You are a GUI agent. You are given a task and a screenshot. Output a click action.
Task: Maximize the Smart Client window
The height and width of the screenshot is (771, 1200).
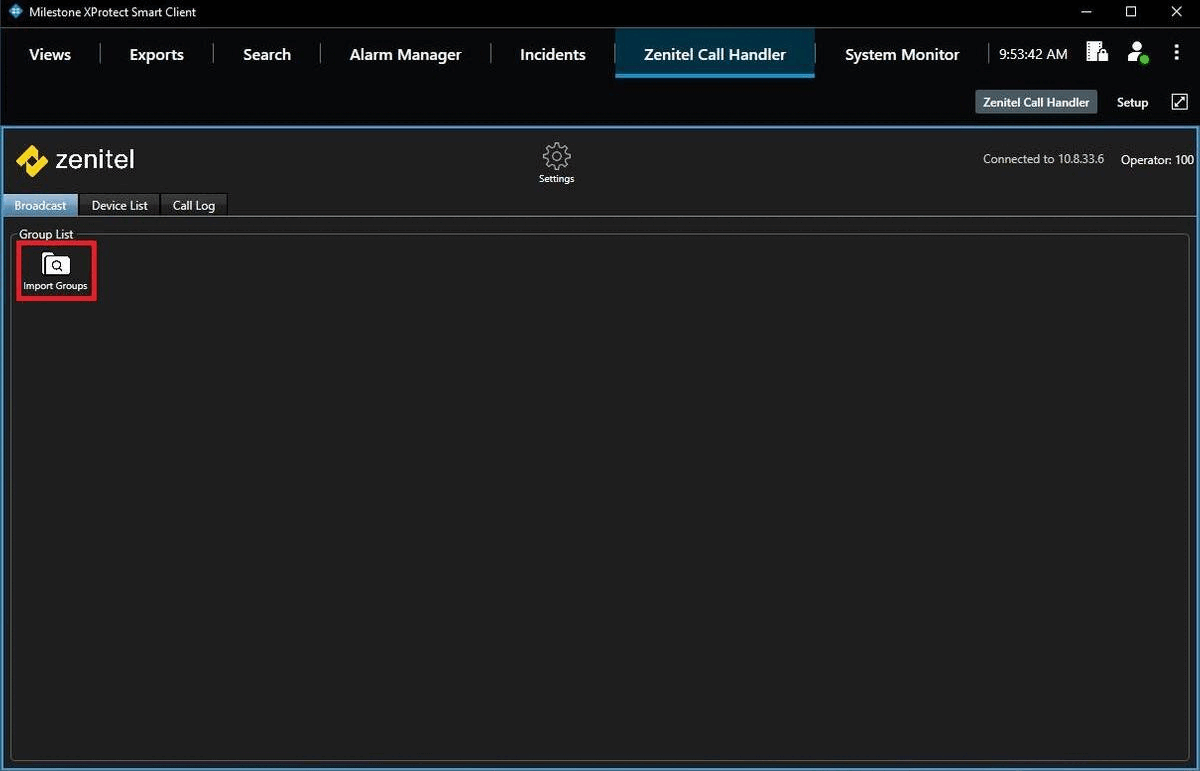[x=1131, y=12]
